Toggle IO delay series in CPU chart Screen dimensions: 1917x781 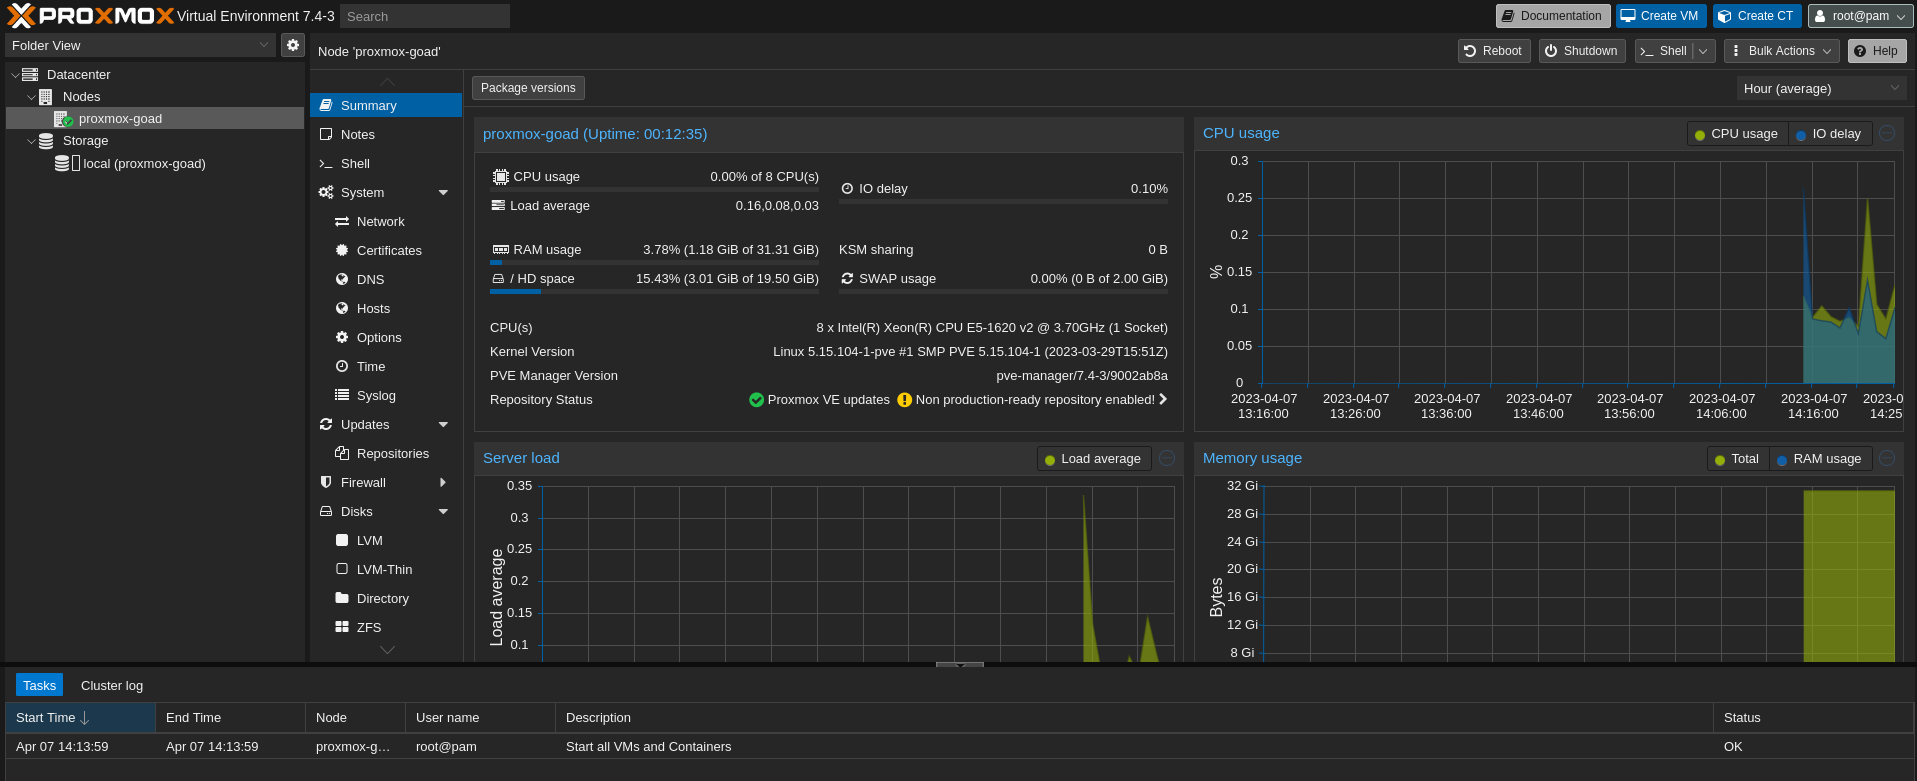click(1829, 134)
